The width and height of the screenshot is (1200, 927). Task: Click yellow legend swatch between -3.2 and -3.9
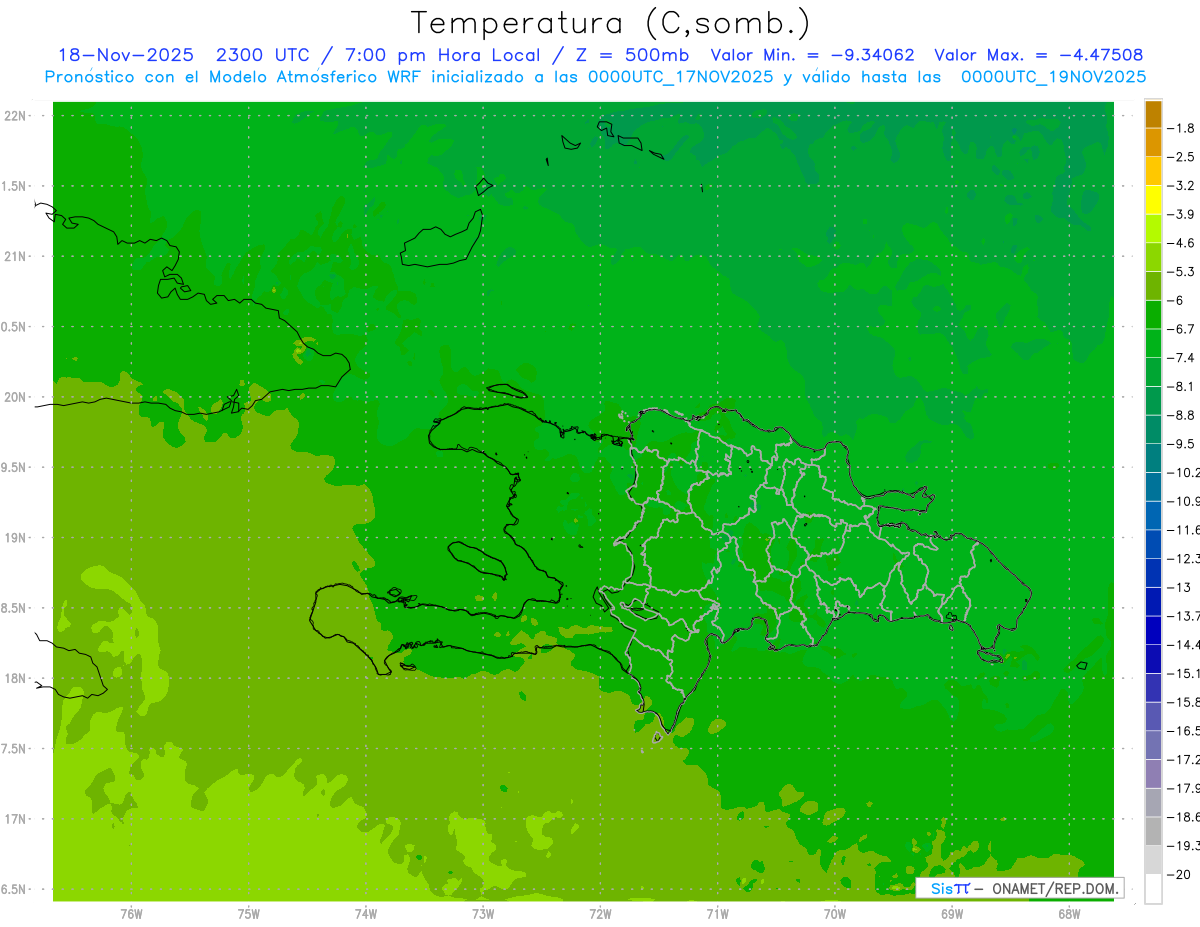1153,200
